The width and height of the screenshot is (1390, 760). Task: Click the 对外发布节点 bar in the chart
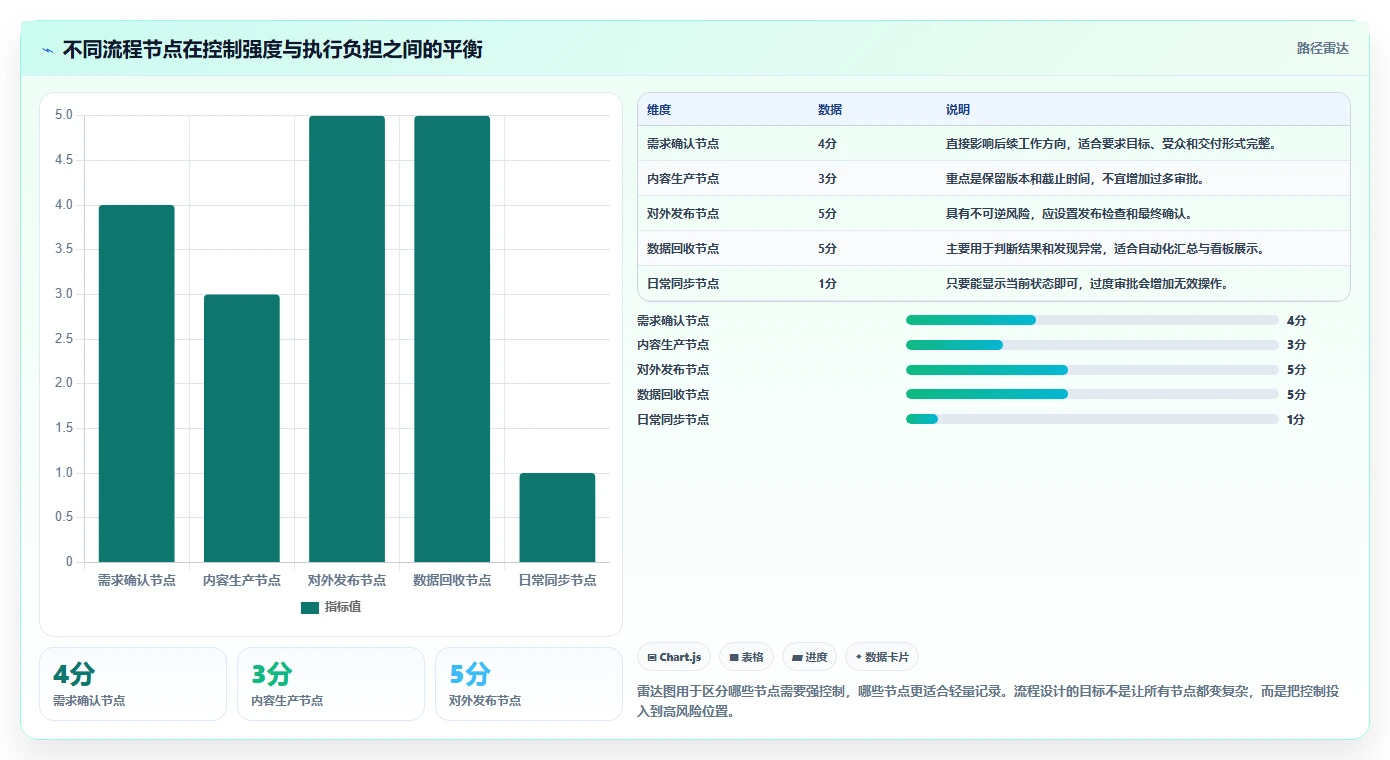coord(347,339)
